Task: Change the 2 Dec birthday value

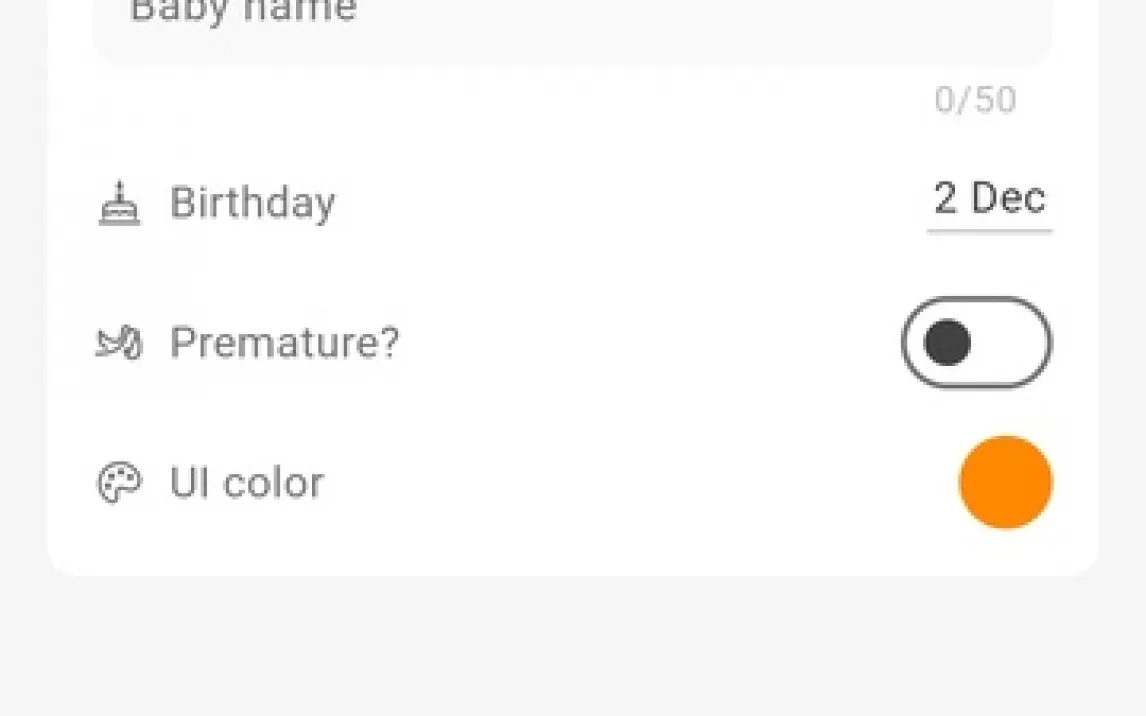Action: coord(989,199)
